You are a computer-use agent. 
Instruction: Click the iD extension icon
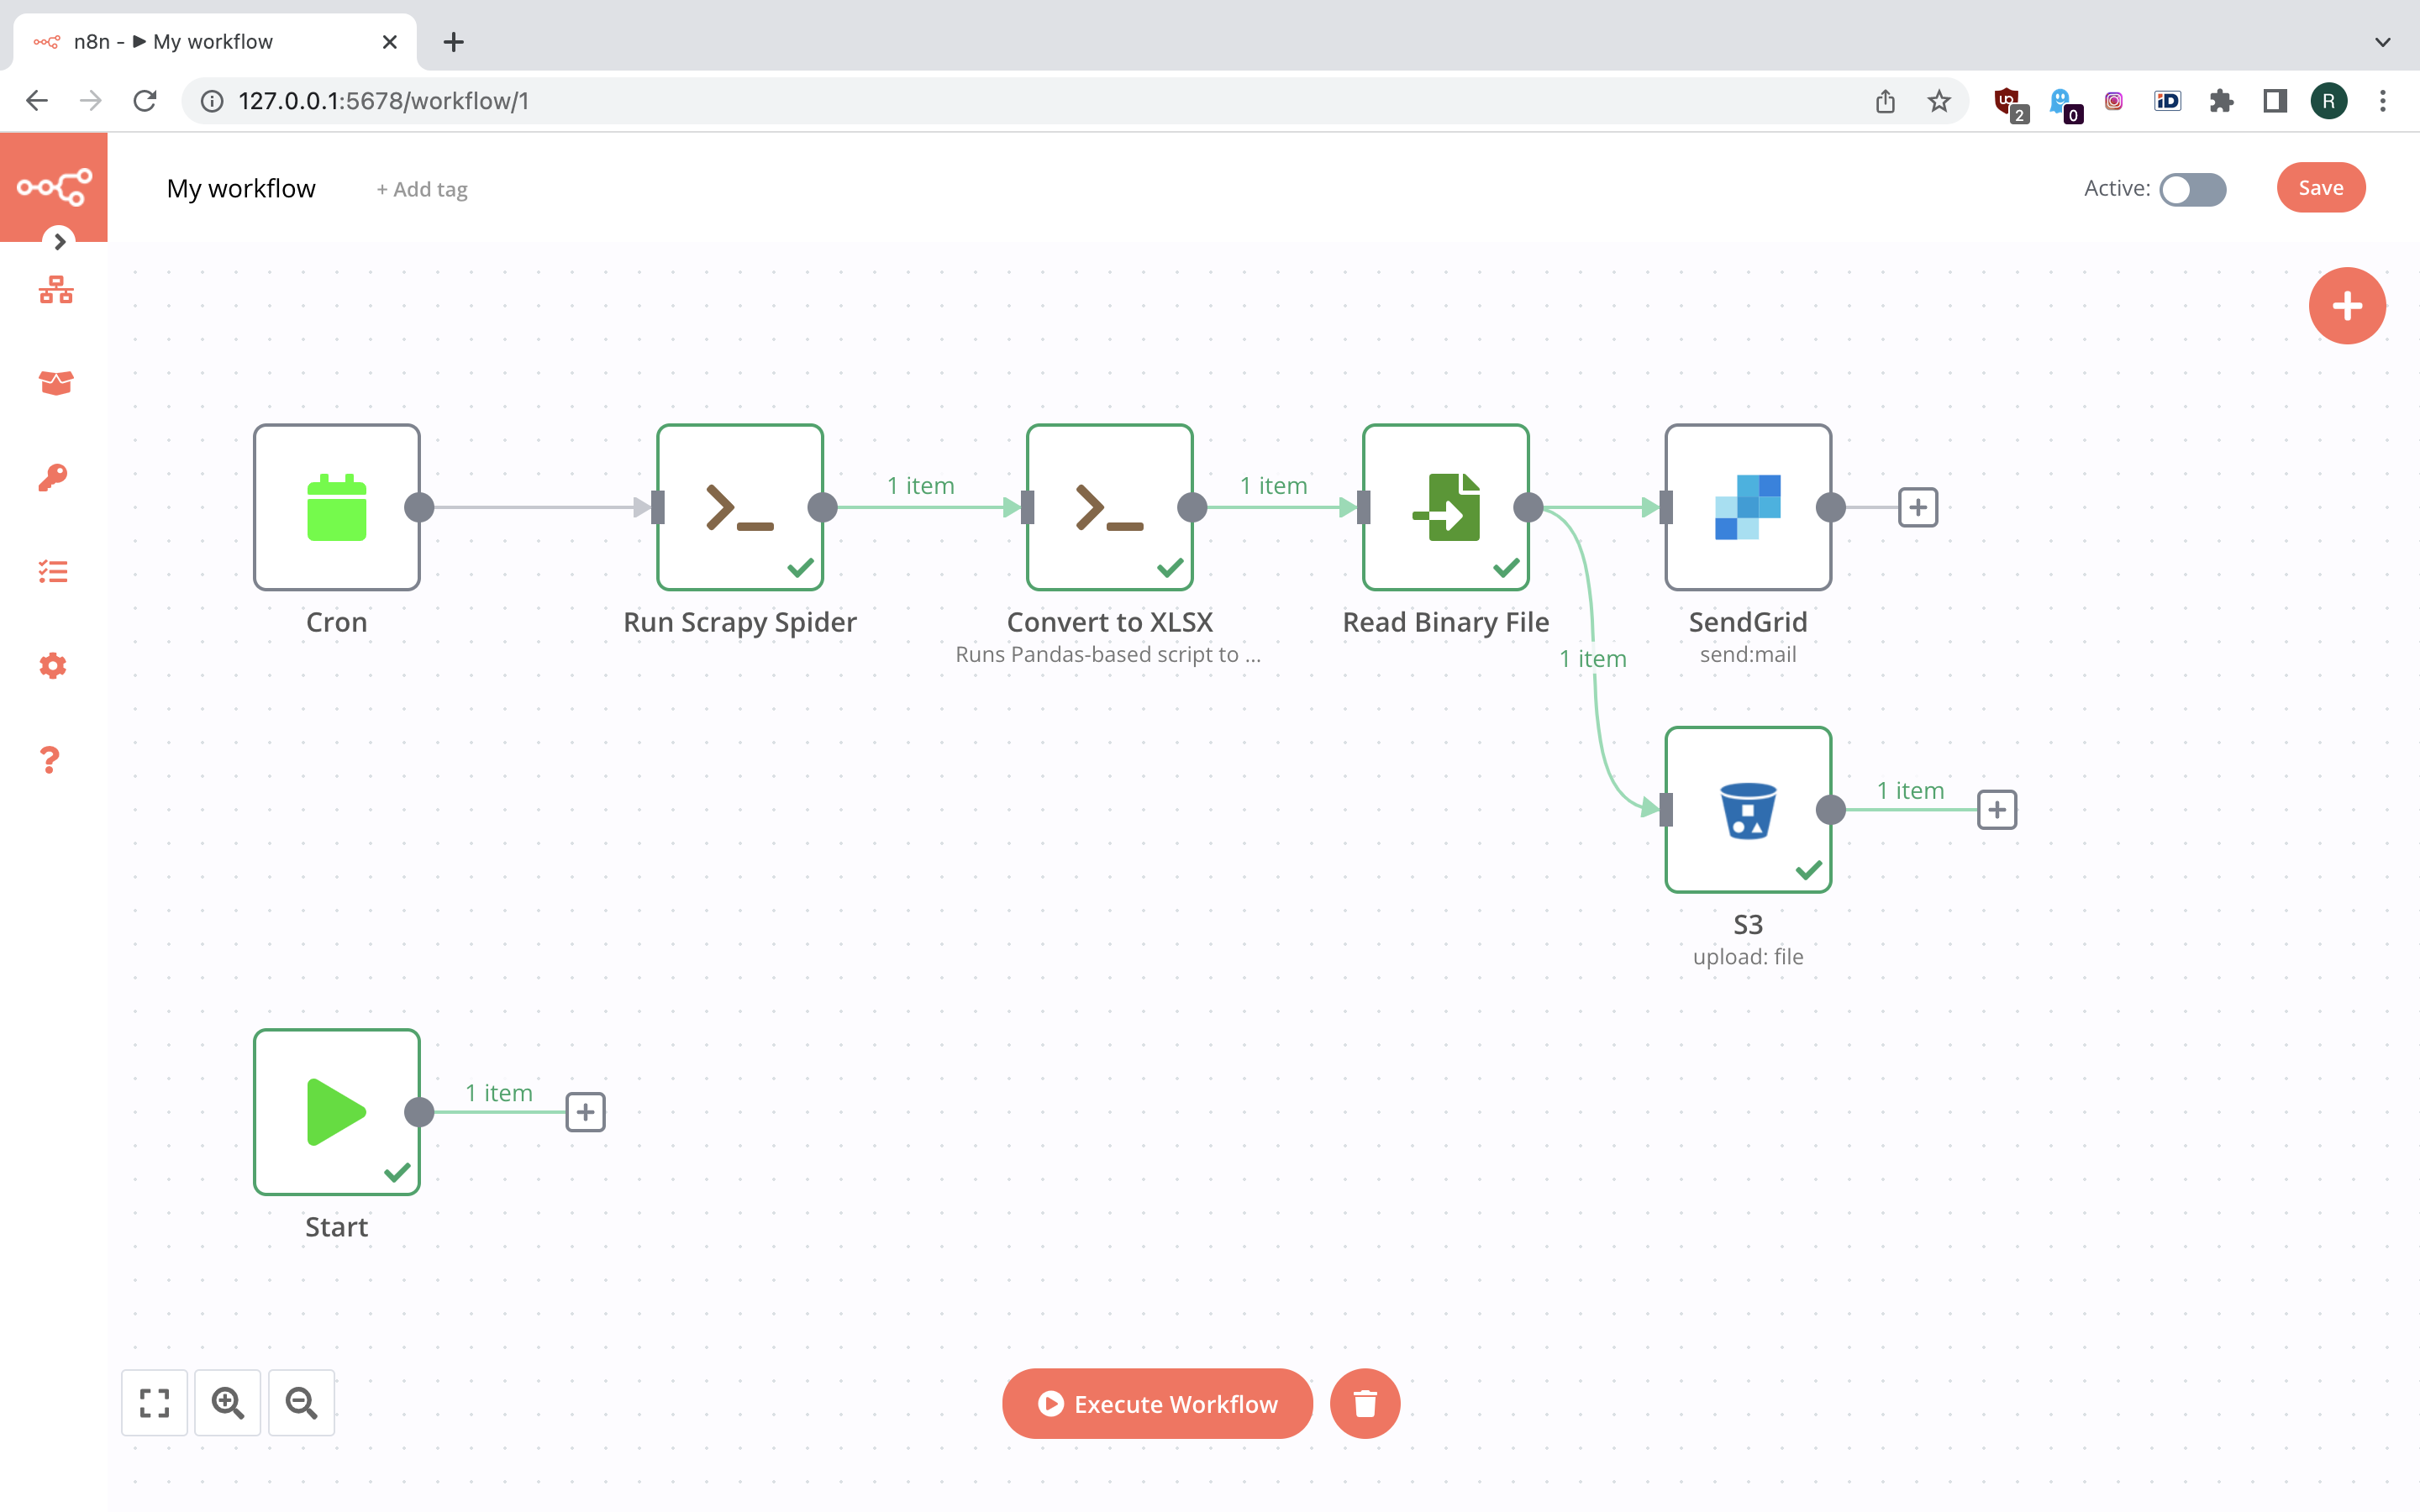[x=2167, y=101]
